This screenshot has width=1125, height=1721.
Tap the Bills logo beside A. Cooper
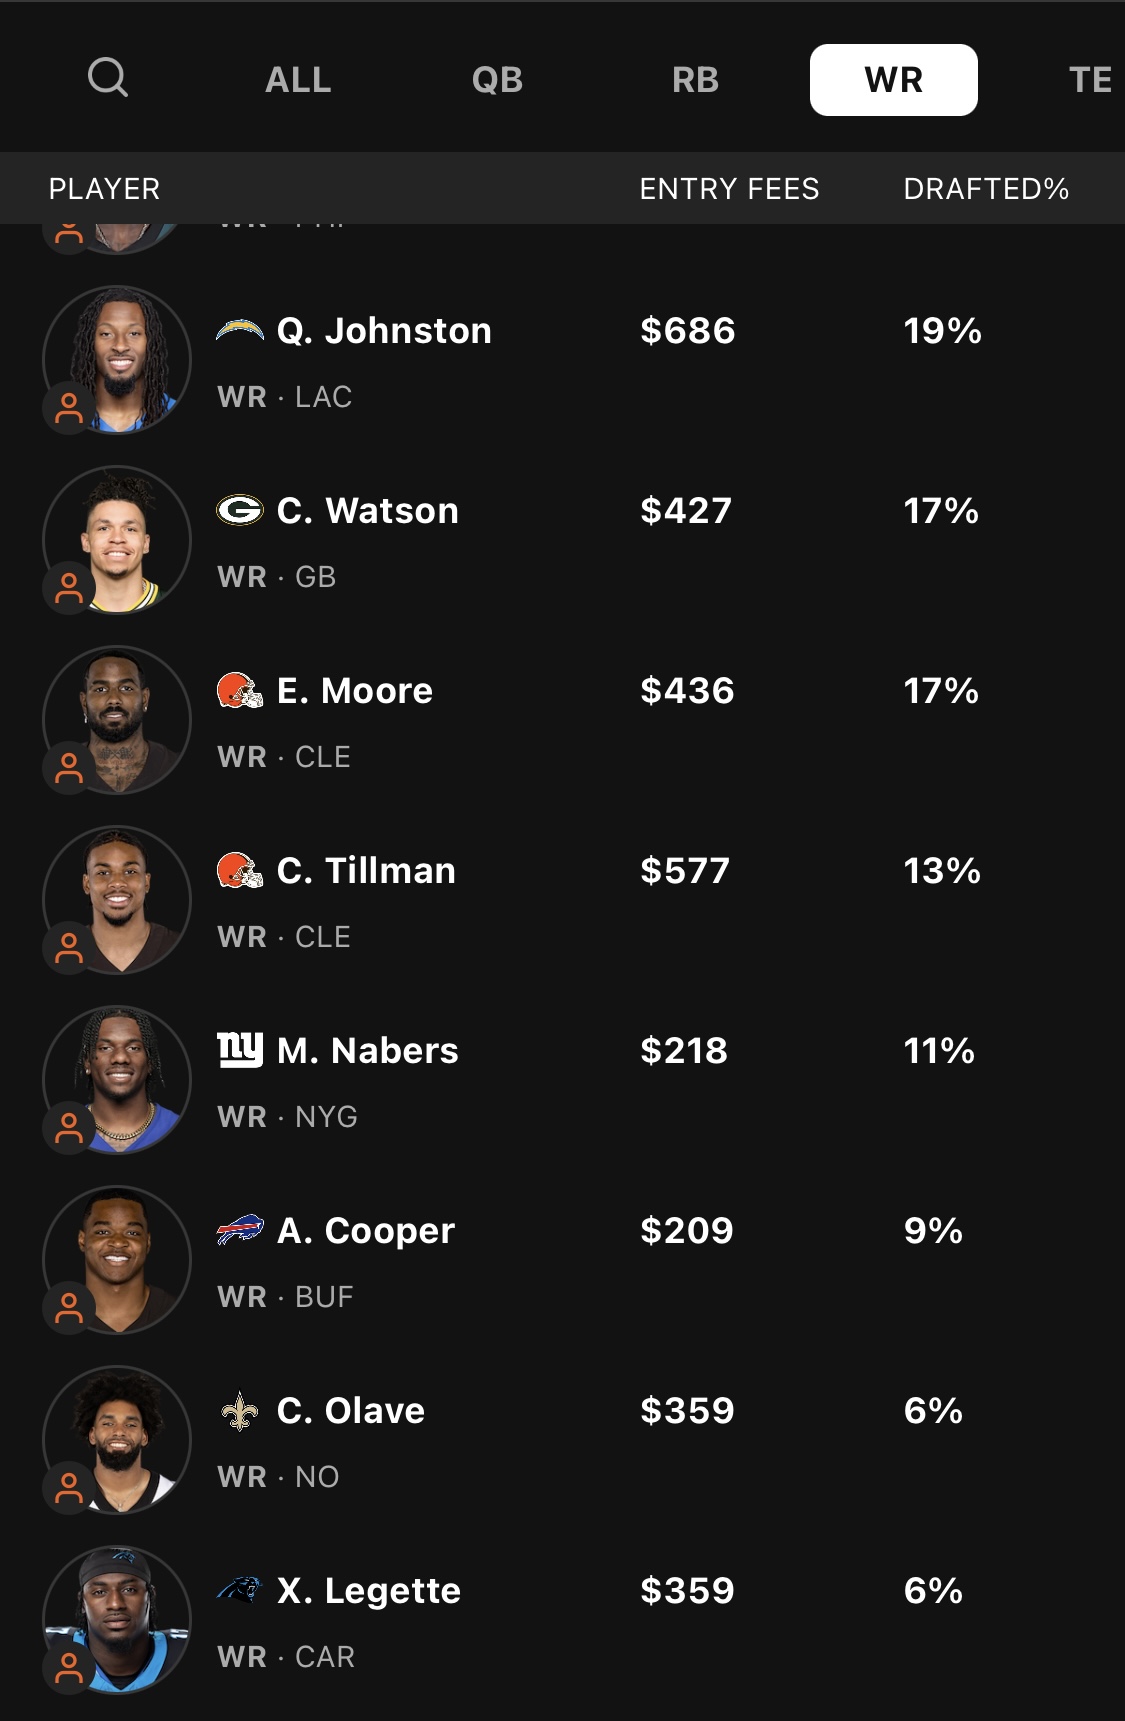tap(240, 1230)
